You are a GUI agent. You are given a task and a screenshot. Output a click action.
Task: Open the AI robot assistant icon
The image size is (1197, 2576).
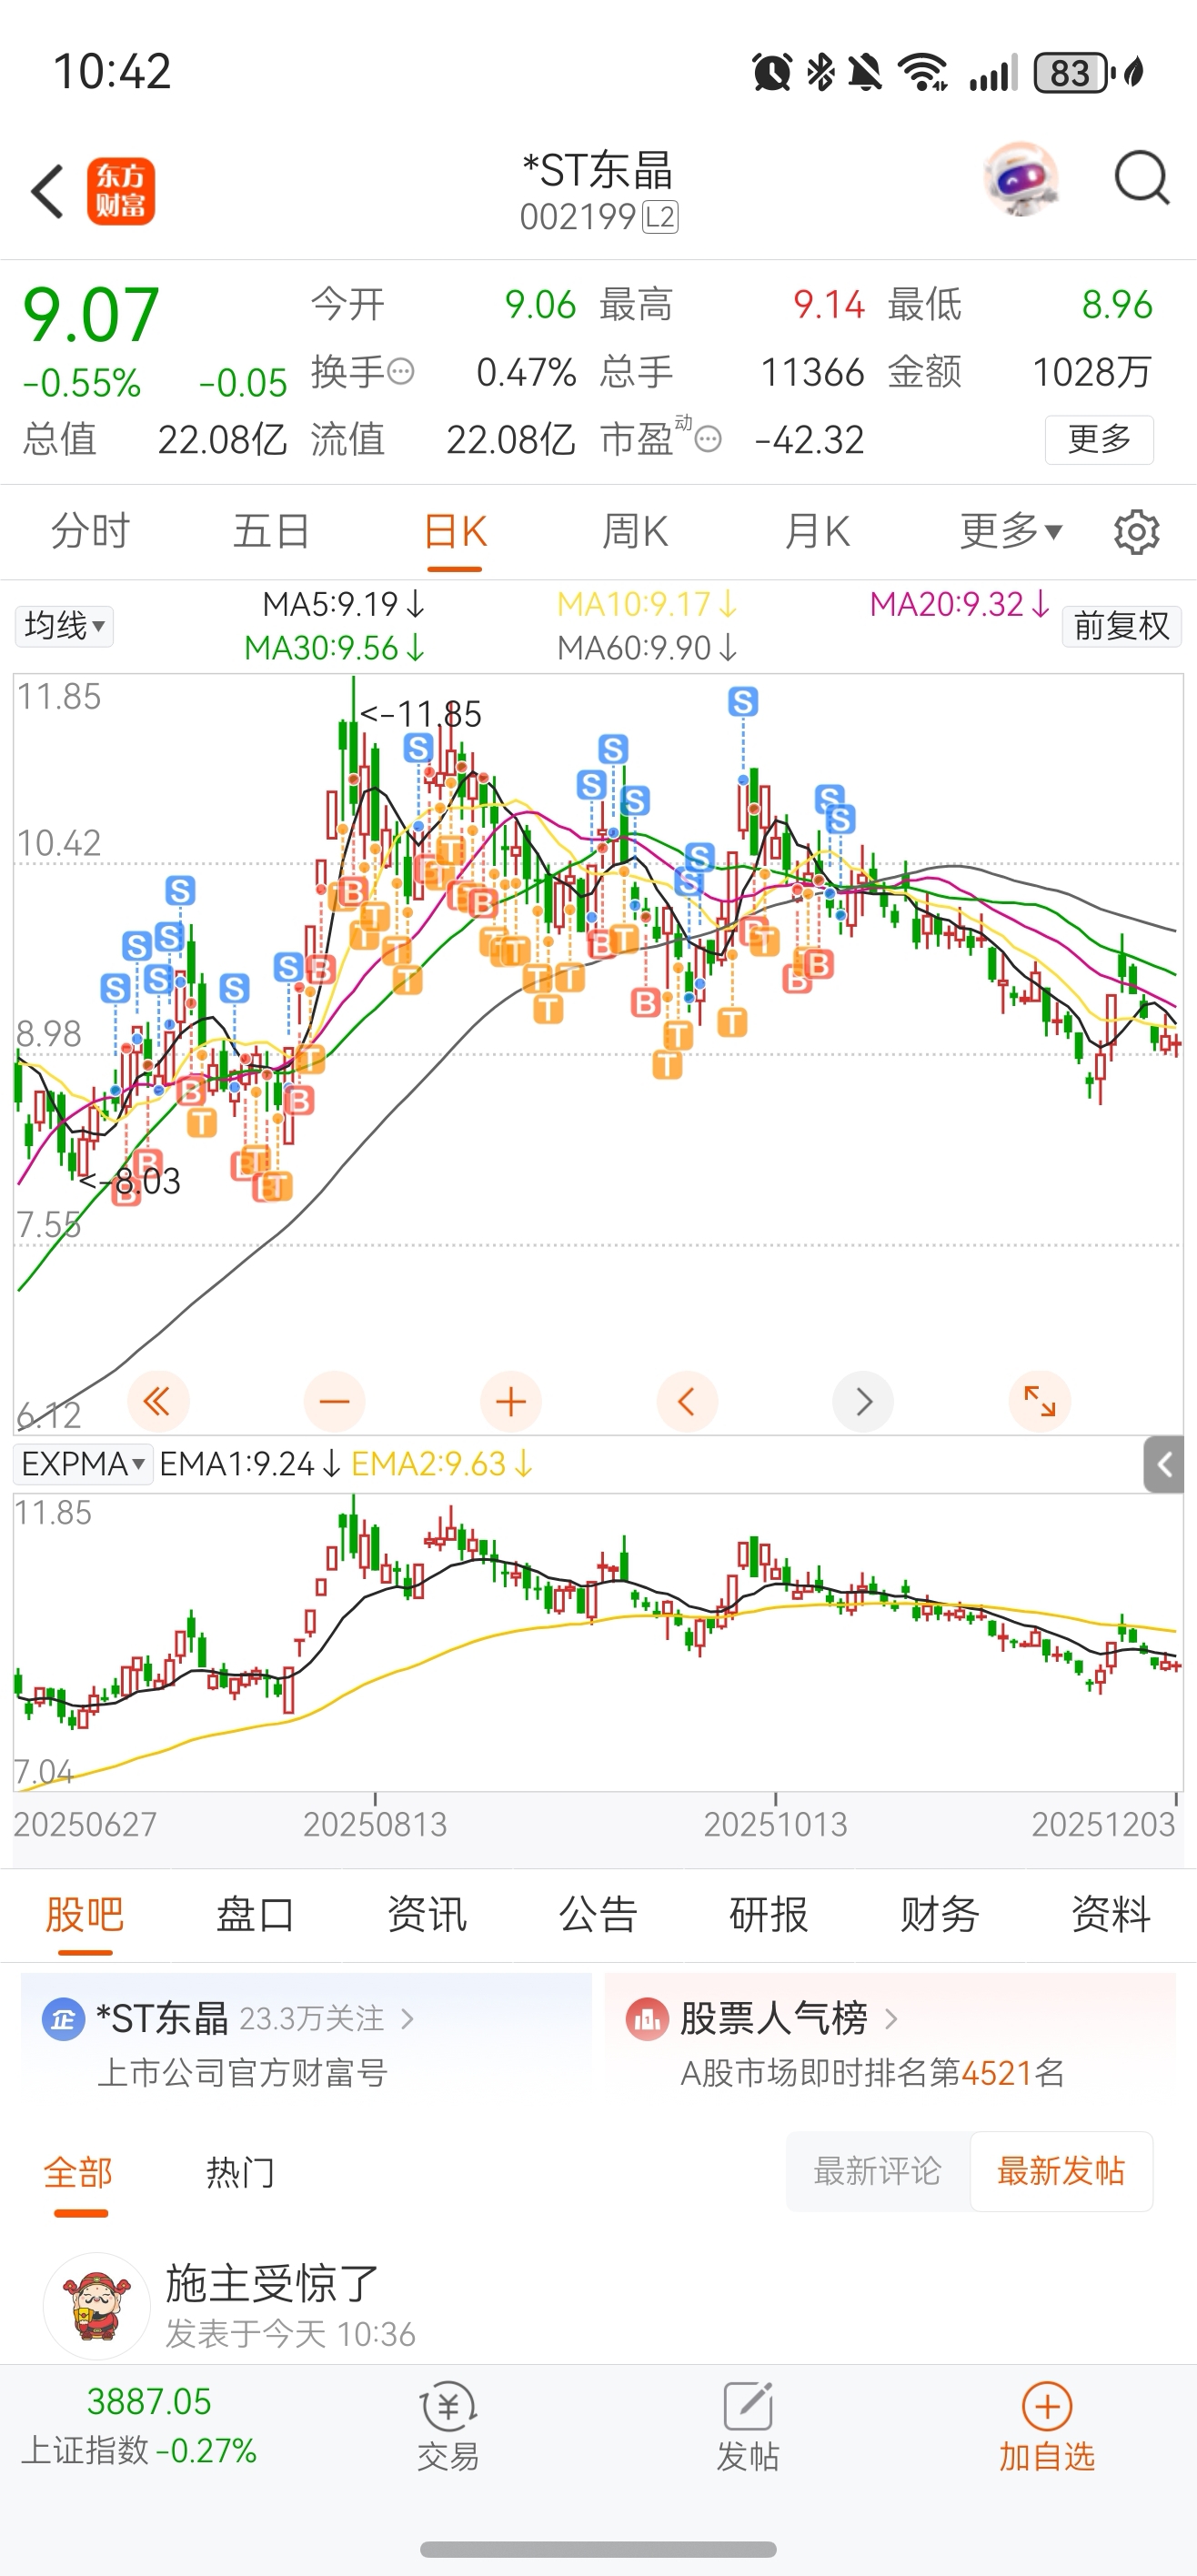click(1021, 180)
